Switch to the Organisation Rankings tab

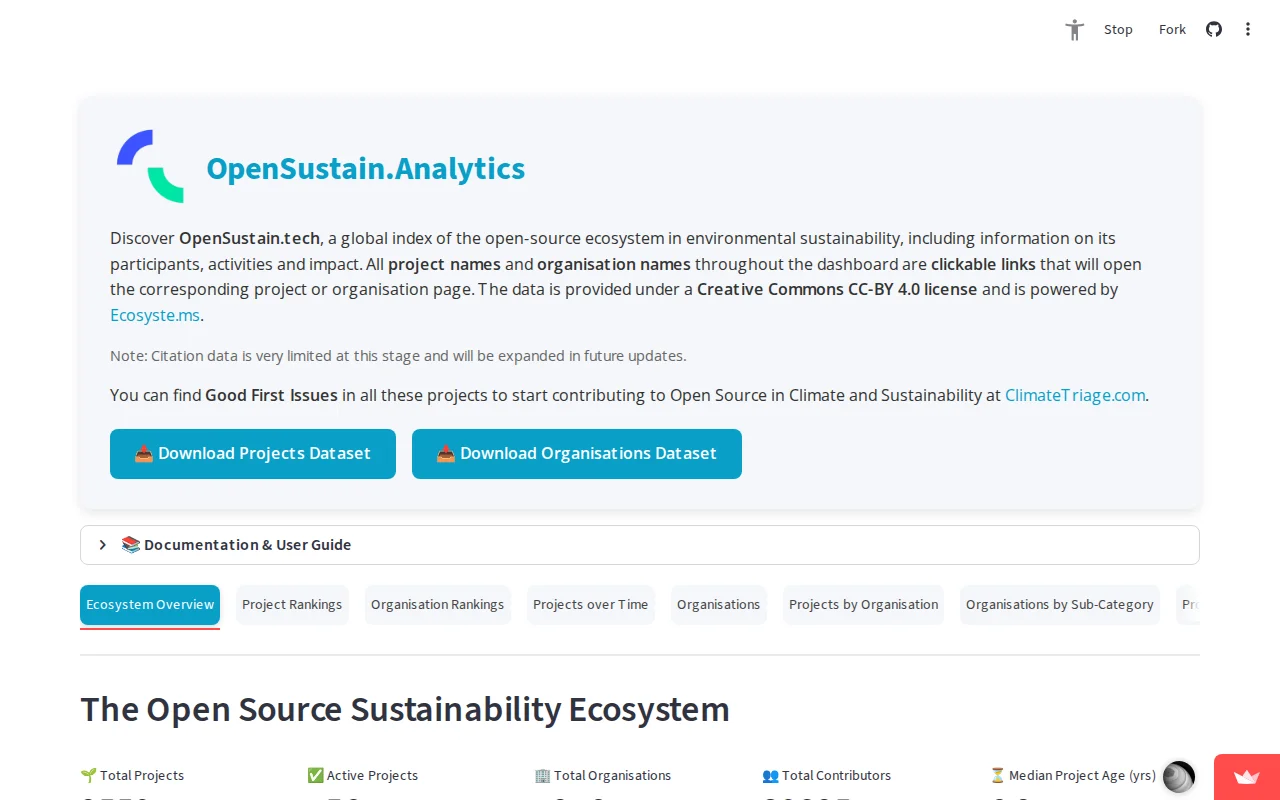click(x=438, y=605)
